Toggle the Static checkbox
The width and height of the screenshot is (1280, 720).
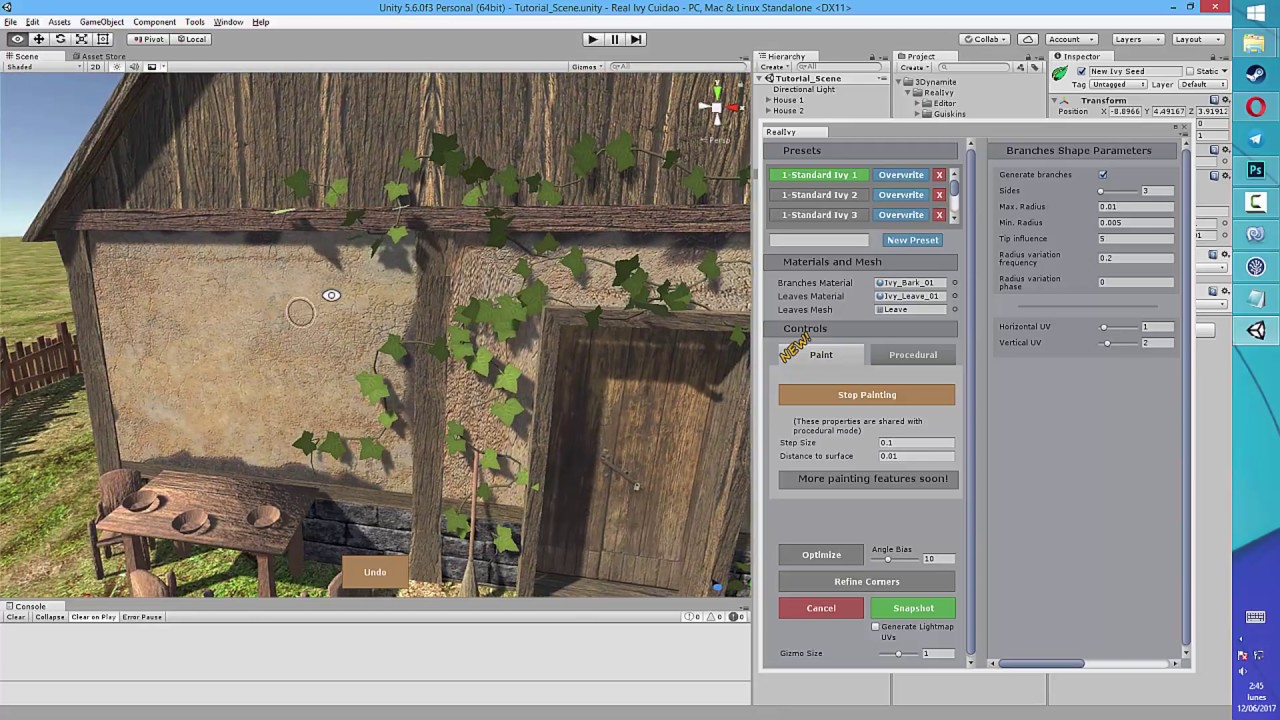coord(1190,72)
